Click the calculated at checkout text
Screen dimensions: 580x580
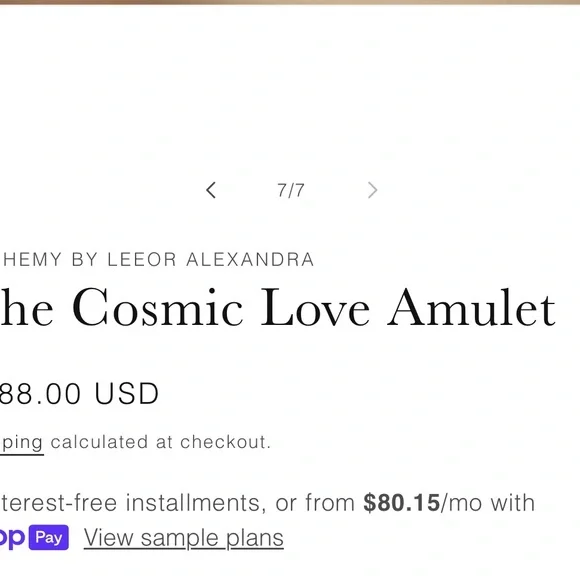click(161, 442)
